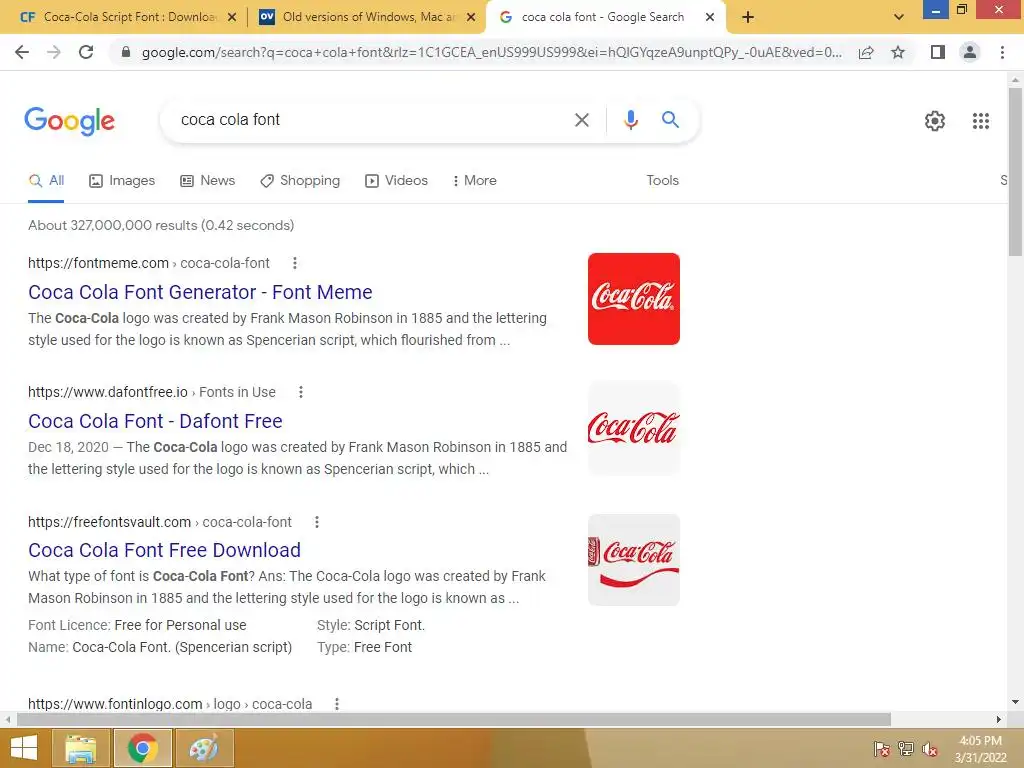Close the coca cola font Google Search tab

point(710,18)
